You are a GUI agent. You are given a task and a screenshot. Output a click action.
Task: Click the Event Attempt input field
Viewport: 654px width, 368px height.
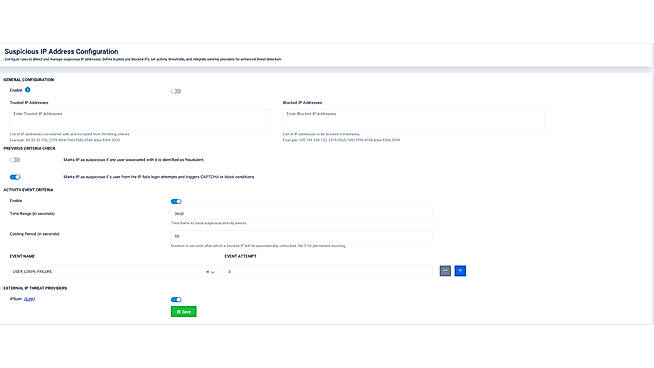tap(329, 272)
